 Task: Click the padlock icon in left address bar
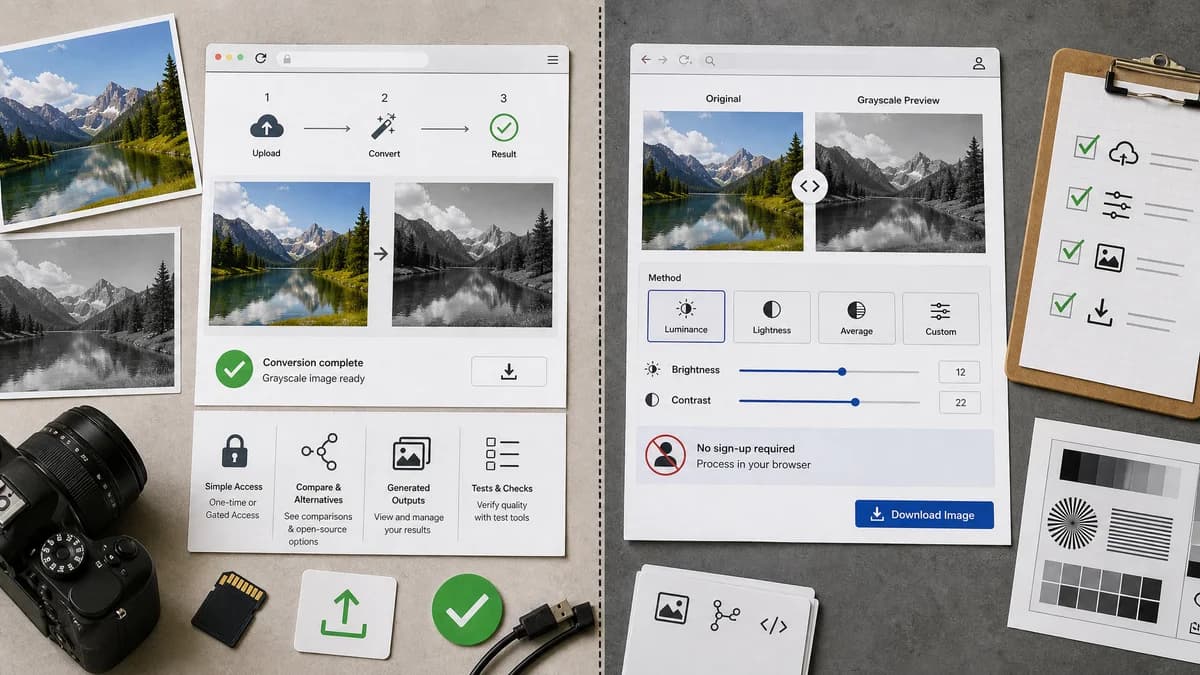287,60
